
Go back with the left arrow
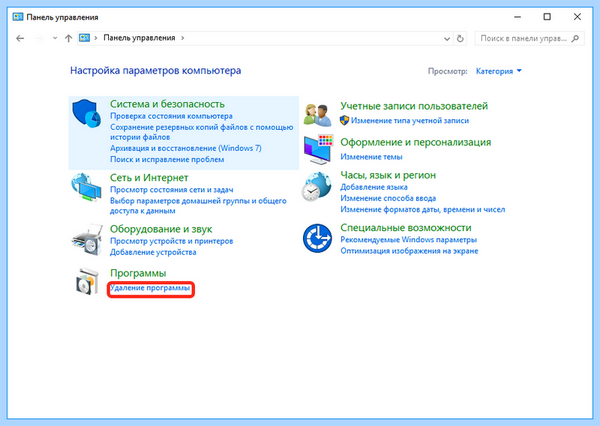click(x=20, y=38)
